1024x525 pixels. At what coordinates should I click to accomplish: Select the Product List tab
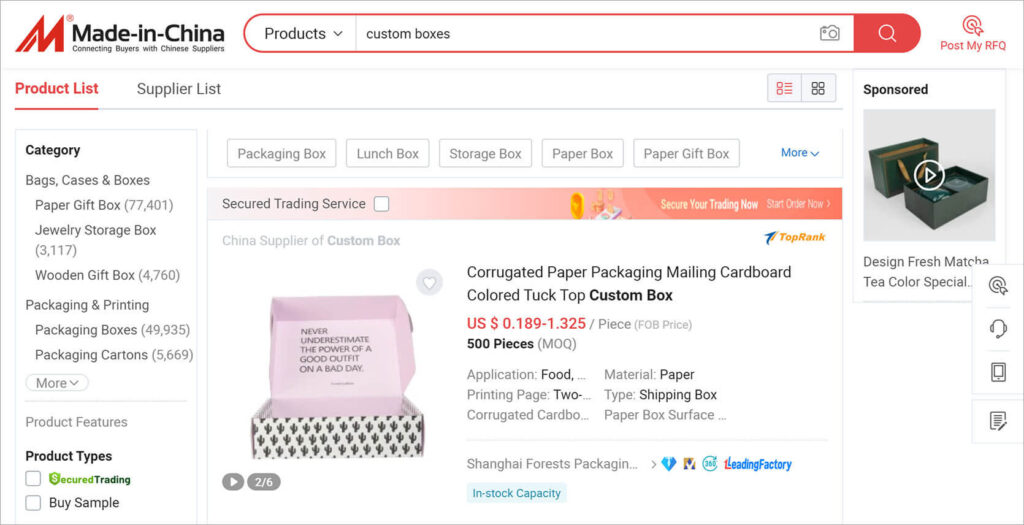click(57, 88)
